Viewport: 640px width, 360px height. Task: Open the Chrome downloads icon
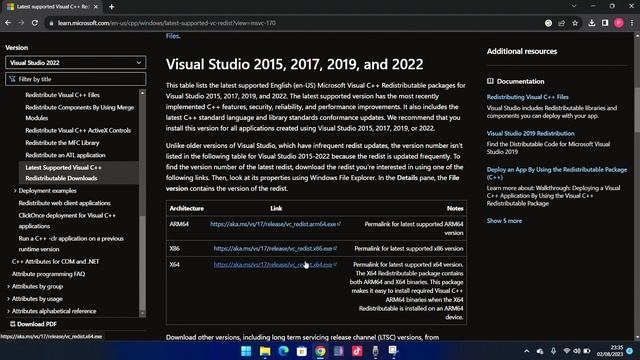(x=591, y=23)
